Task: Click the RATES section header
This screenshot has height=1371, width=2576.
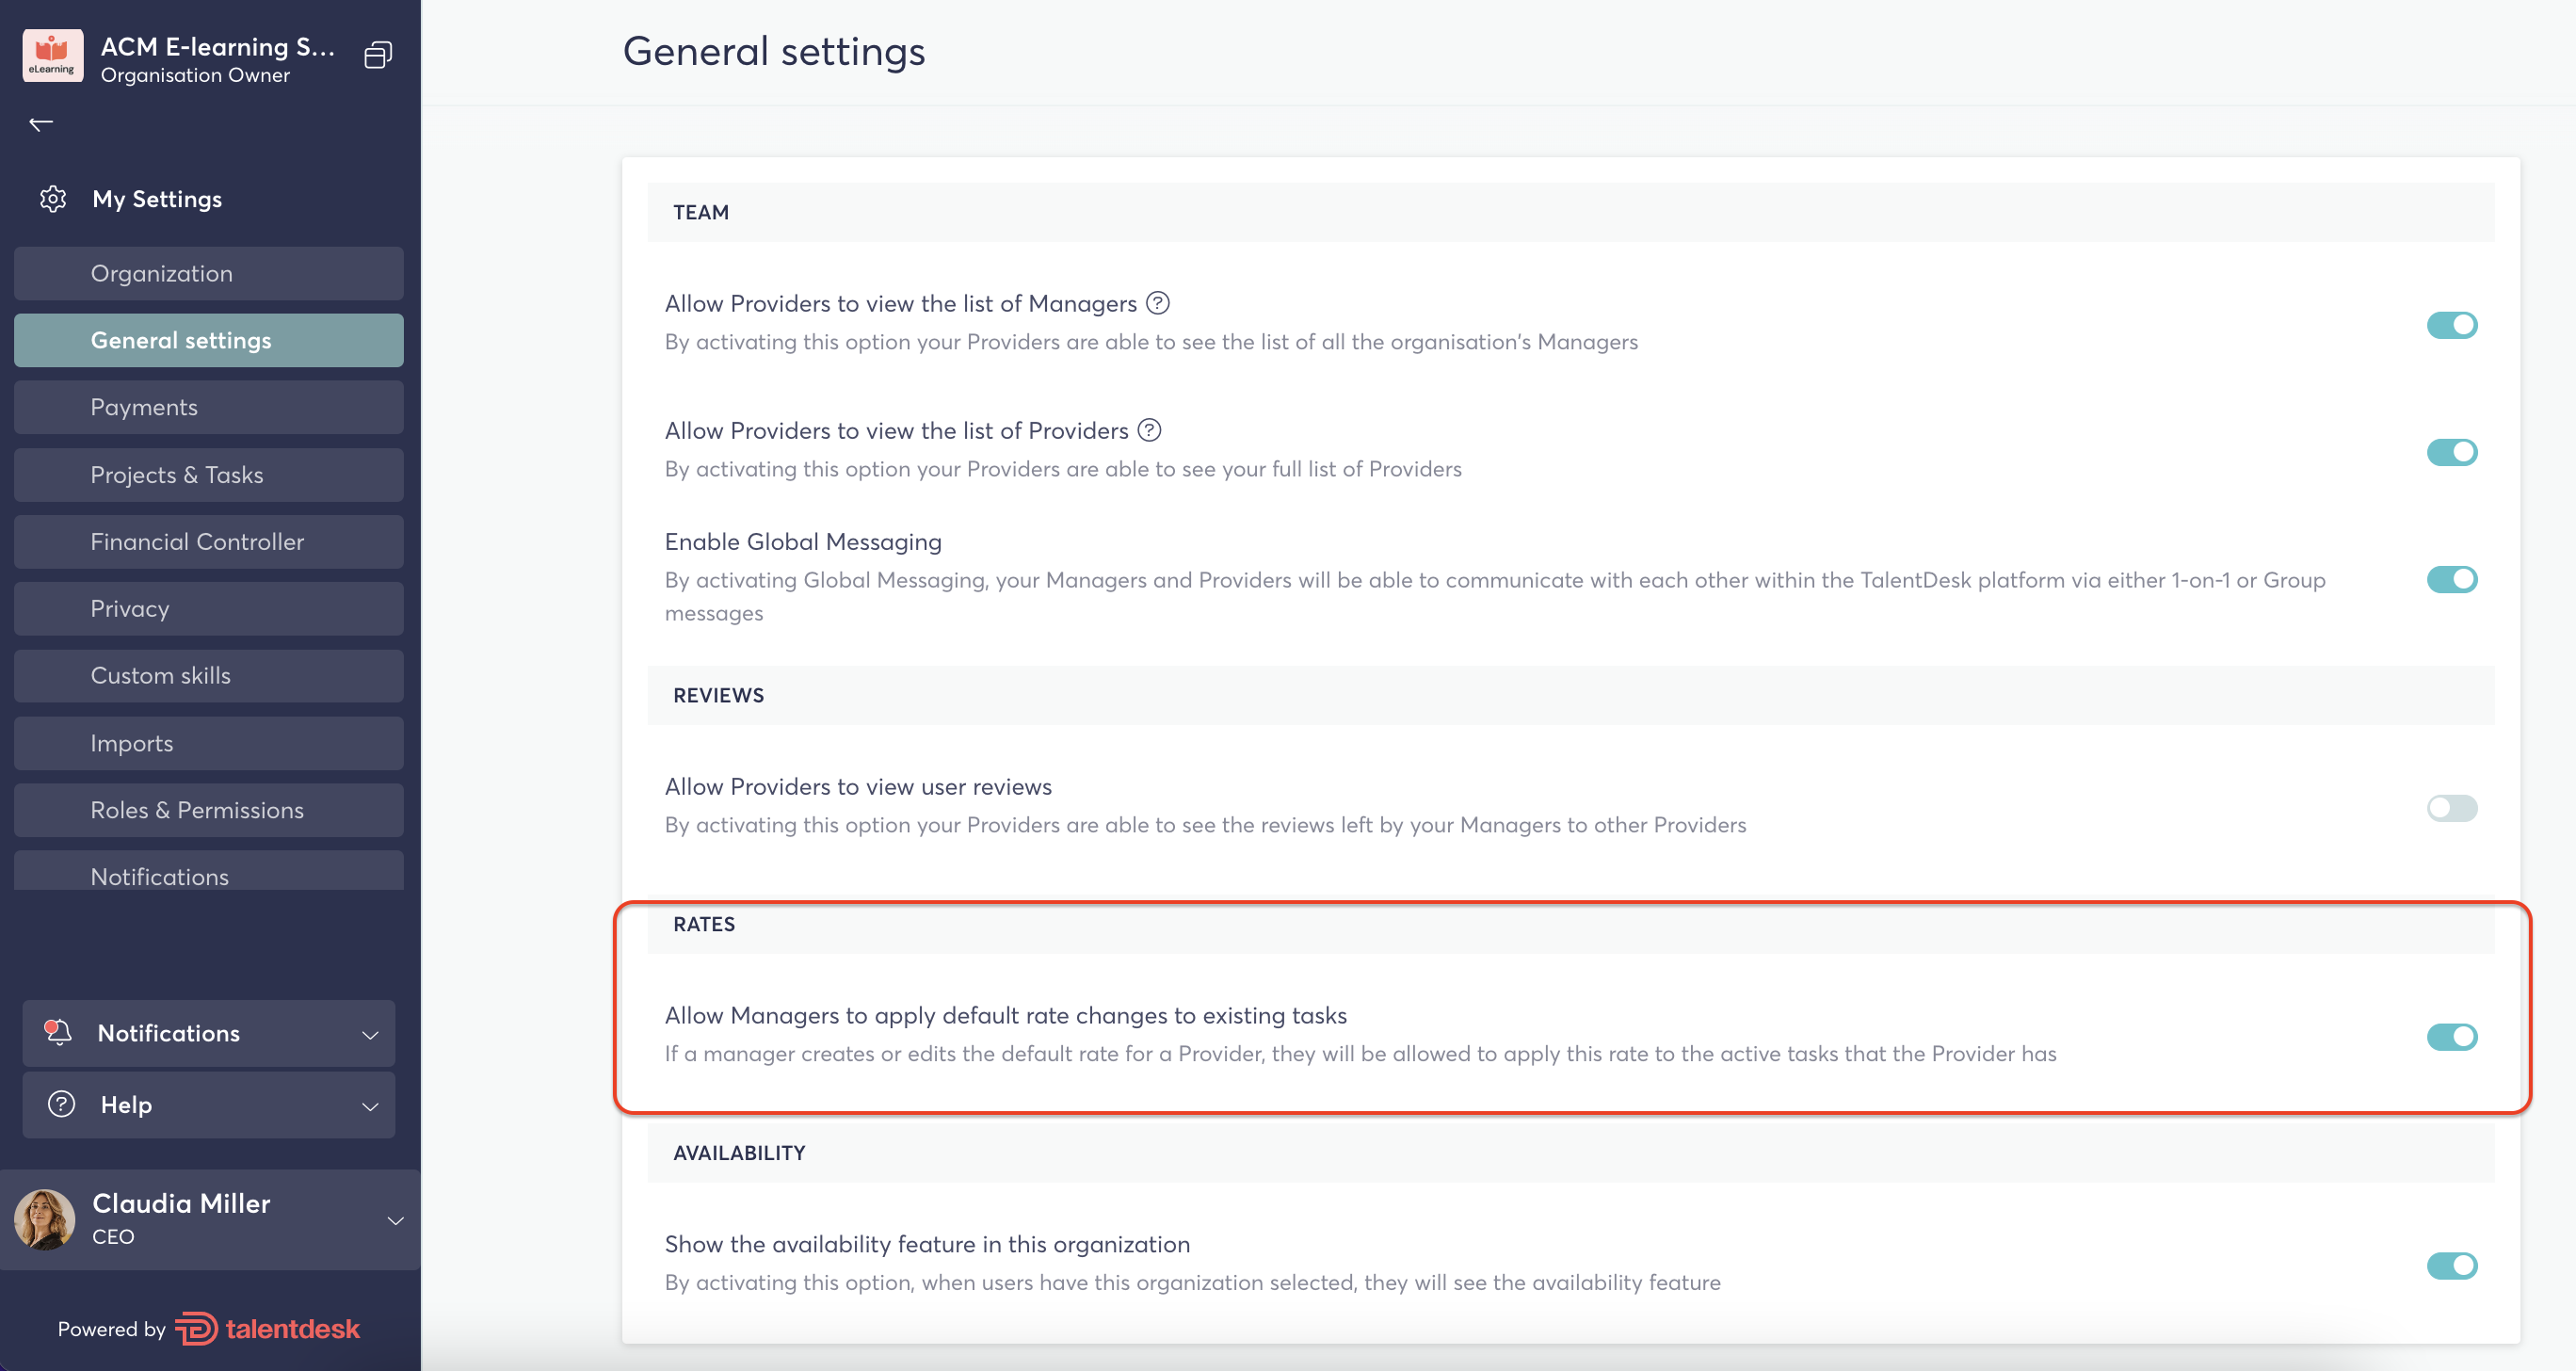Action: [704, 924]
